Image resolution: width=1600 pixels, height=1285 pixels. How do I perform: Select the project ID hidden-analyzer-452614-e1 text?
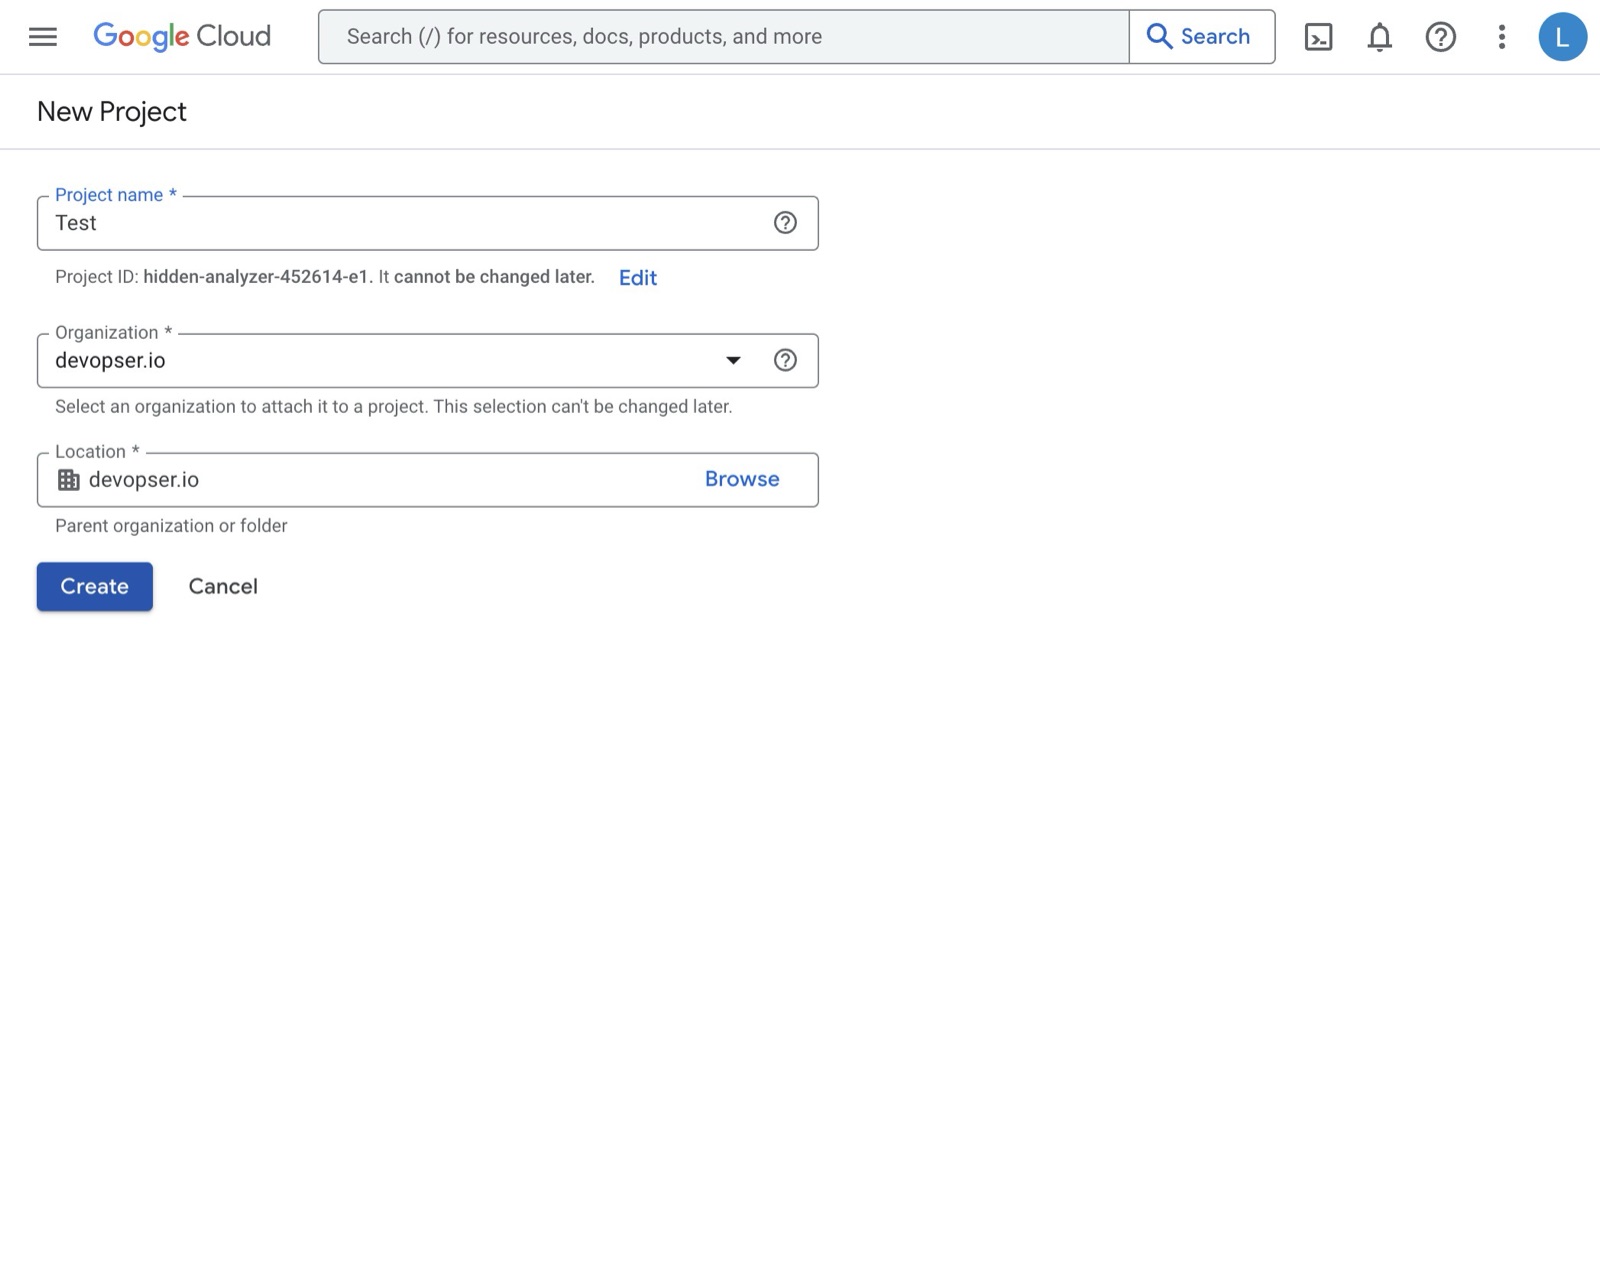pos(256,277)
